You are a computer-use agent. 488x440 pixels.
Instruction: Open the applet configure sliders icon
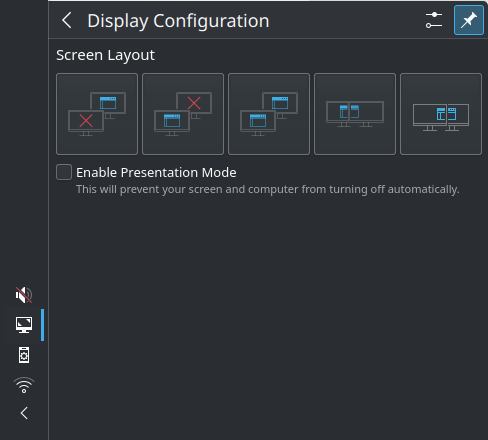pos(434,20)
